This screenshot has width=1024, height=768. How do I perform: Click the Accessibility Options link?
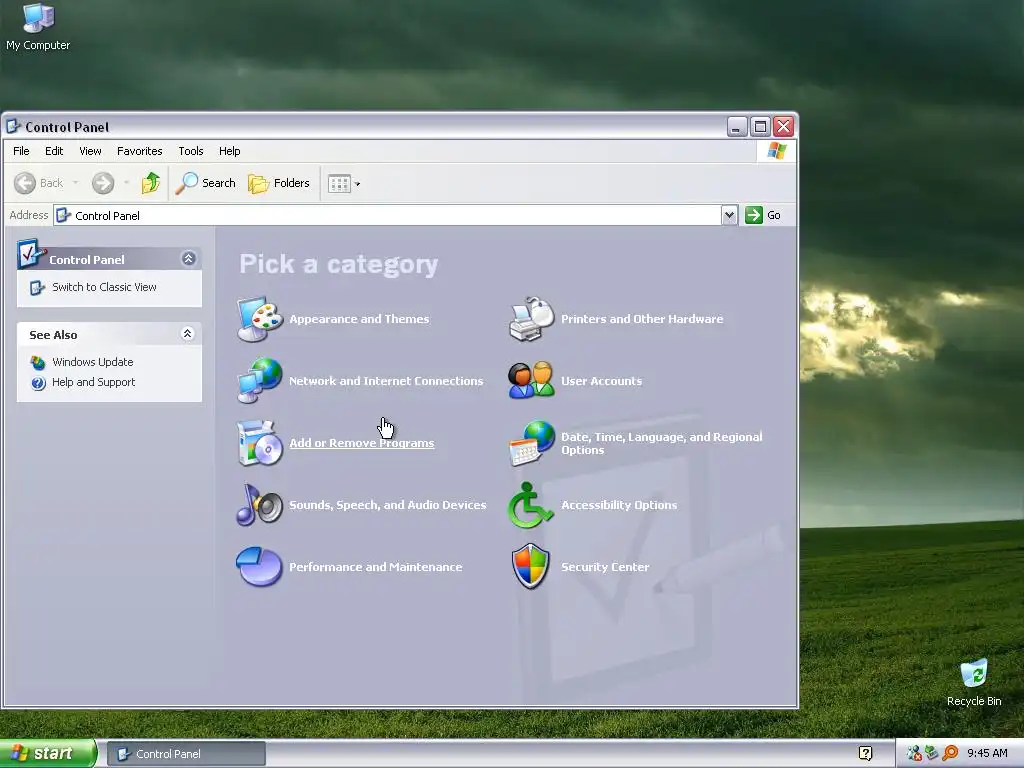pos(619,505)
